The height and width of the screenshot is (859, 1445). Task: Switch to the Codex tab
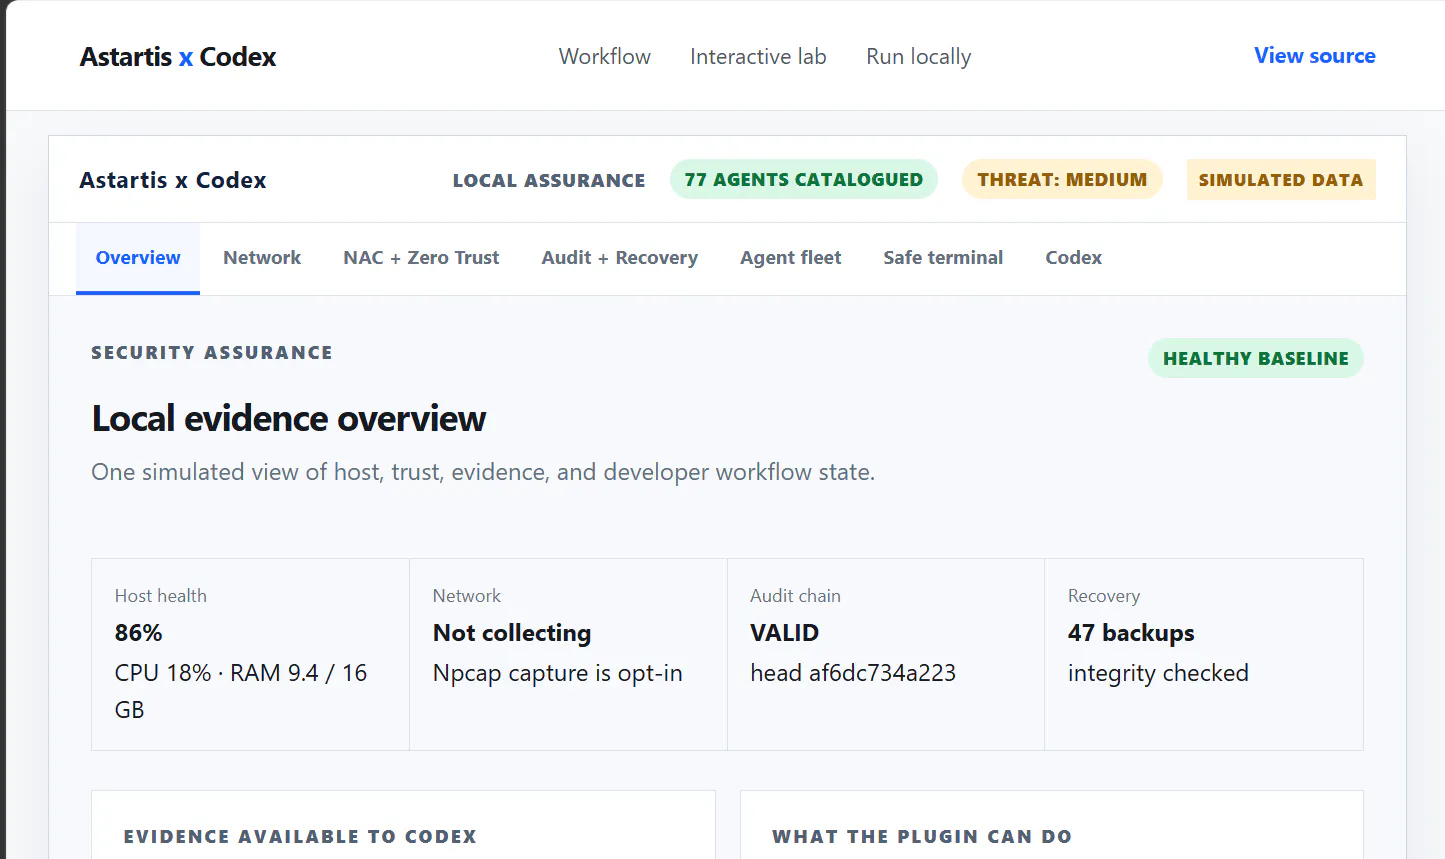(1074, 258)
